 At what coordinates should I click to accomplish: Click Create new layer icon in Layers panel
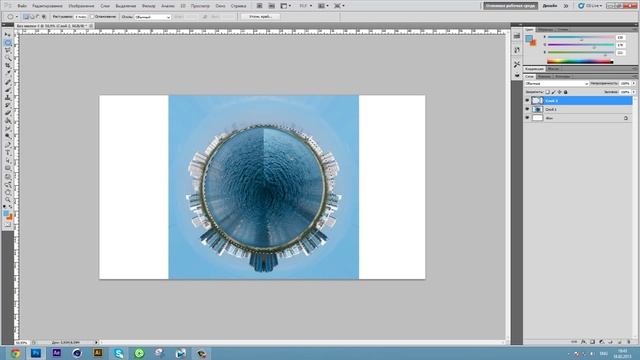[620, 342]
